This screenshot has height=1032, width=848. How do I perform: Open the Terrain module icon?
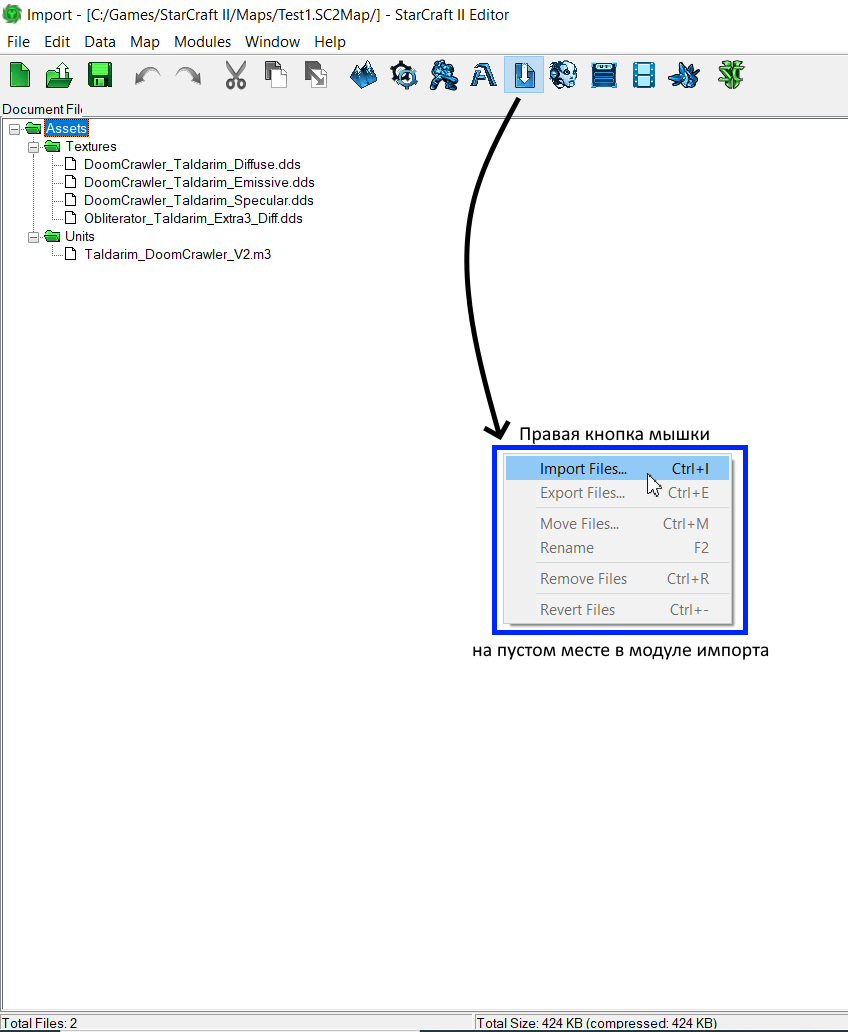tap(363, 74)
